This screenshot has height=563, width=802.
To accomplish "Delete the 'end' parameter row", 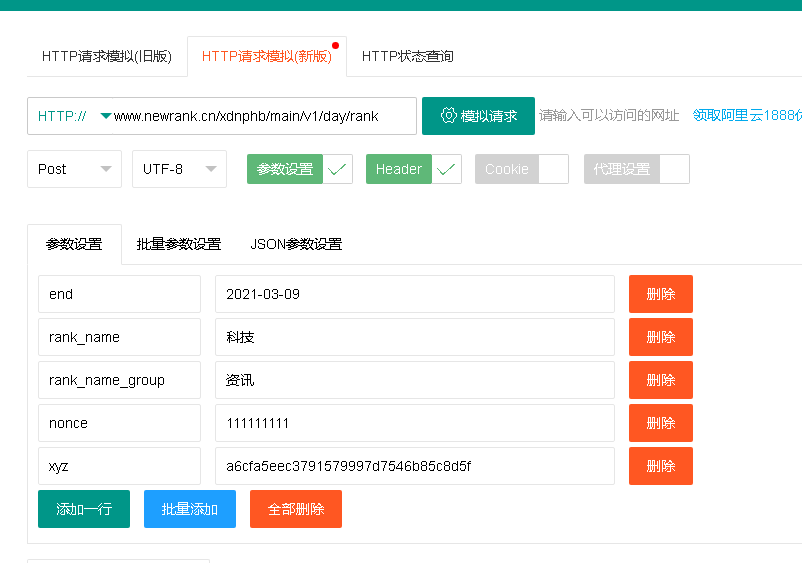I will (x=661, y=294).
